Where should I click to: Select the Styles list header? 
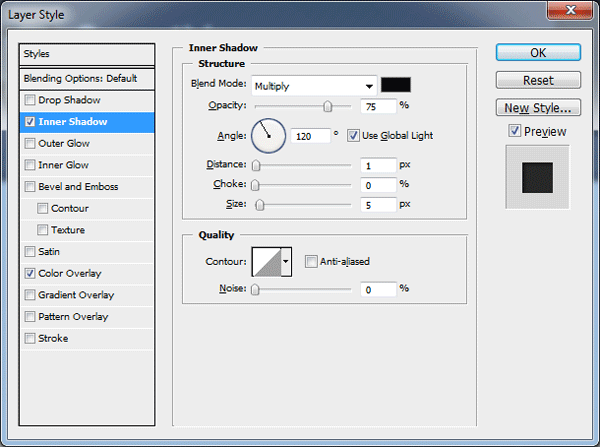[x=87, y=54]
